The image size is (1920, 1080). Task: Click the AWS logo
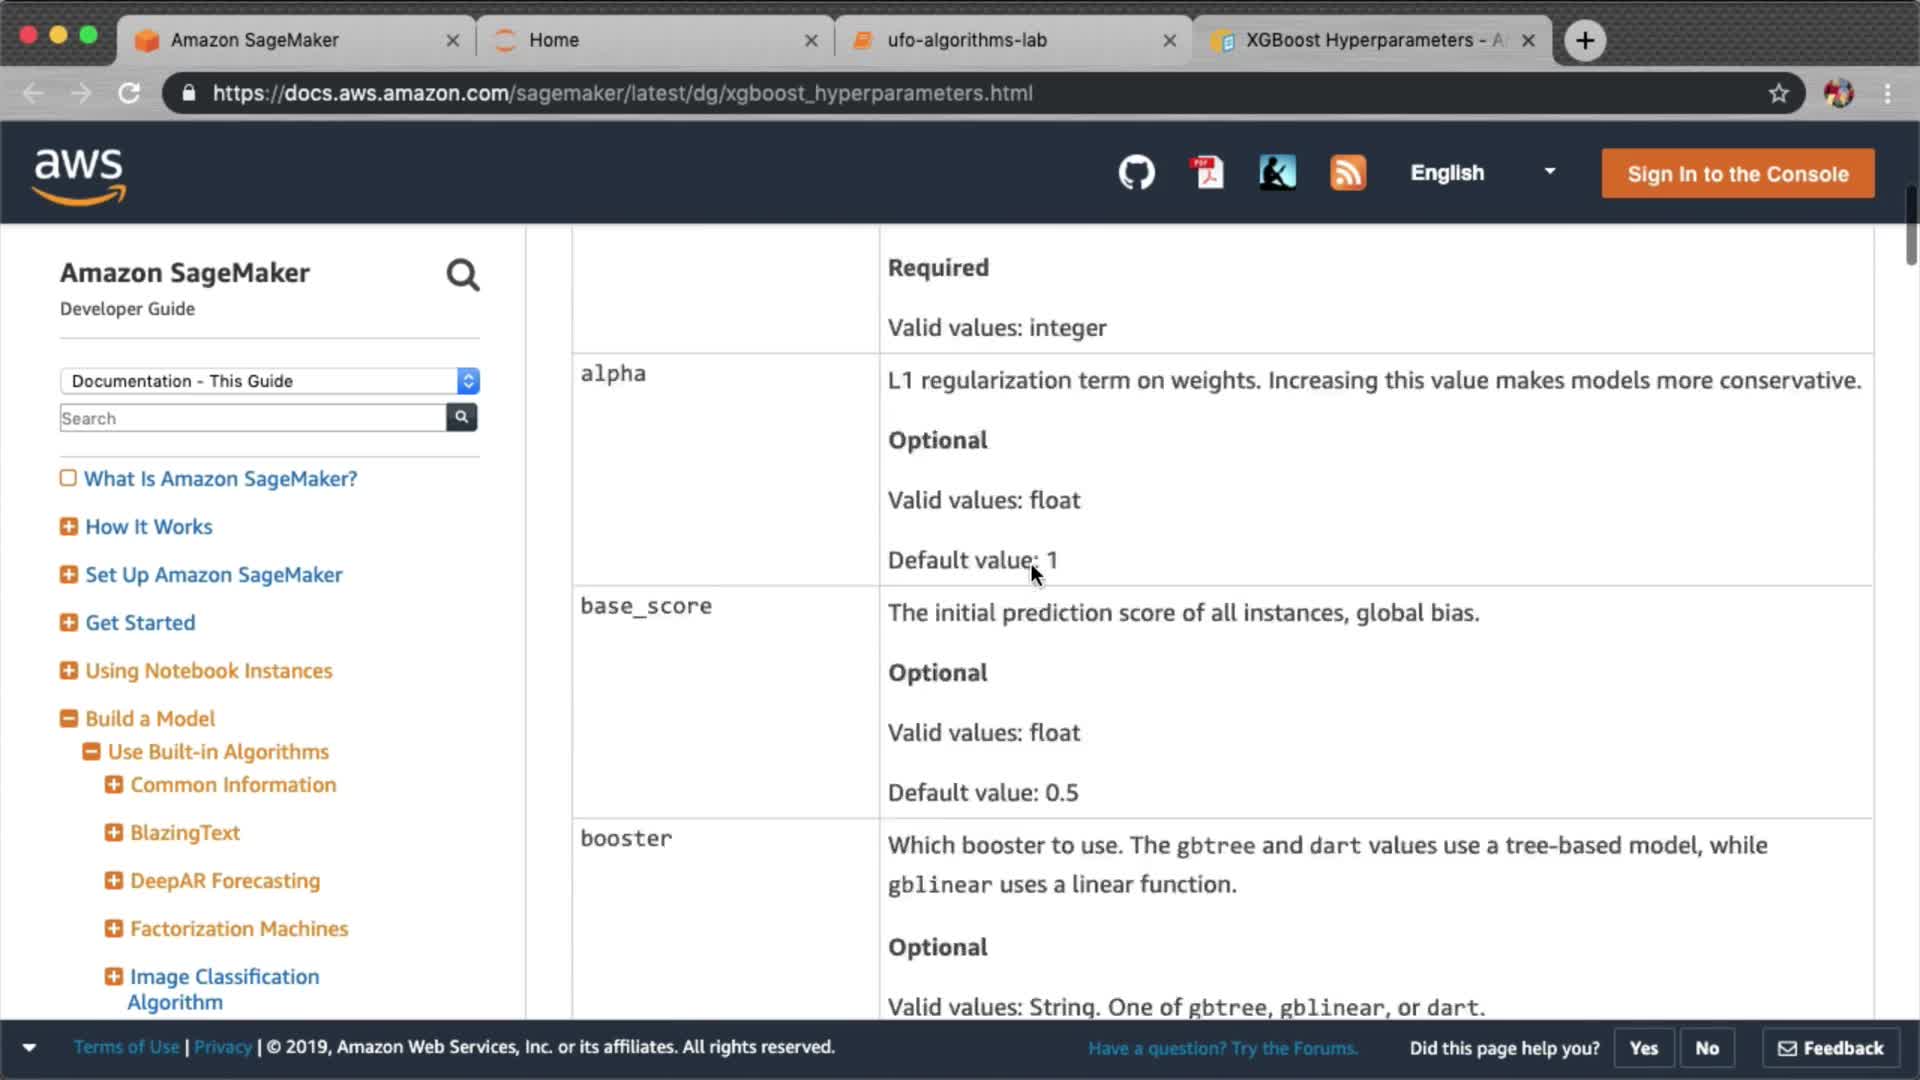79,175
